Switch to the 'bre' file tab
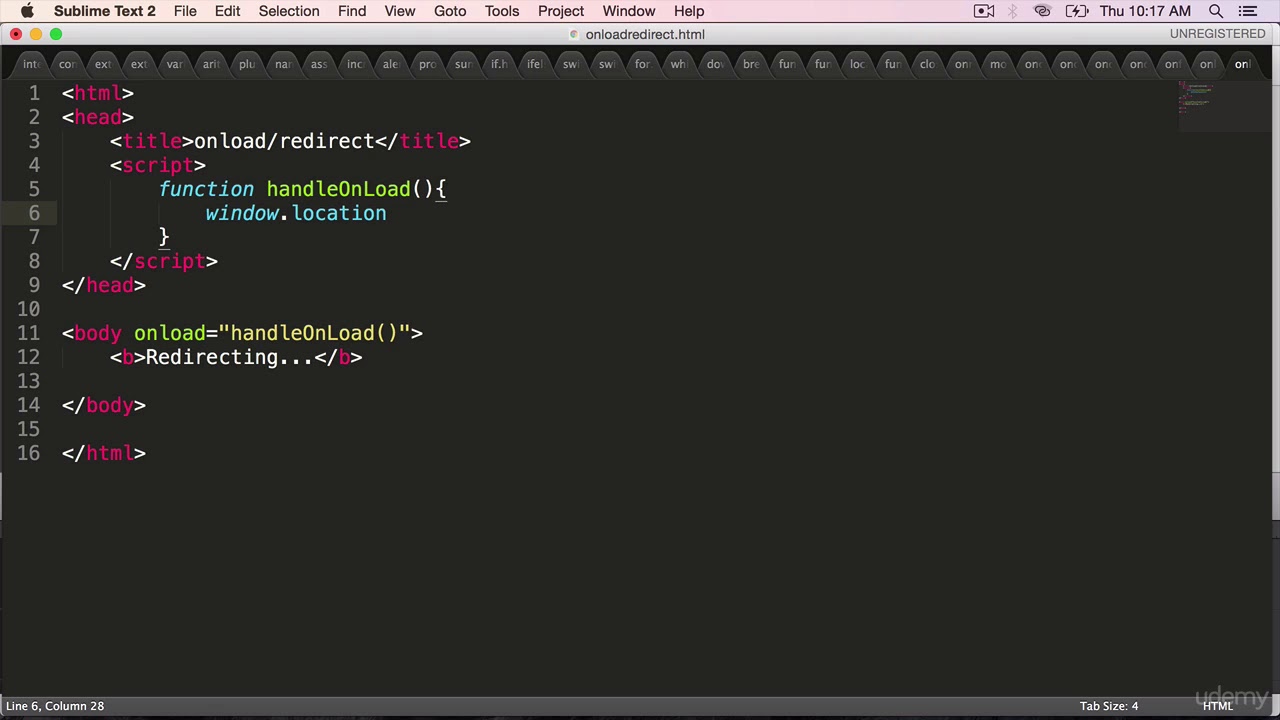The height and width of the screenshot is (720, 1280). (x=750, y=64)
